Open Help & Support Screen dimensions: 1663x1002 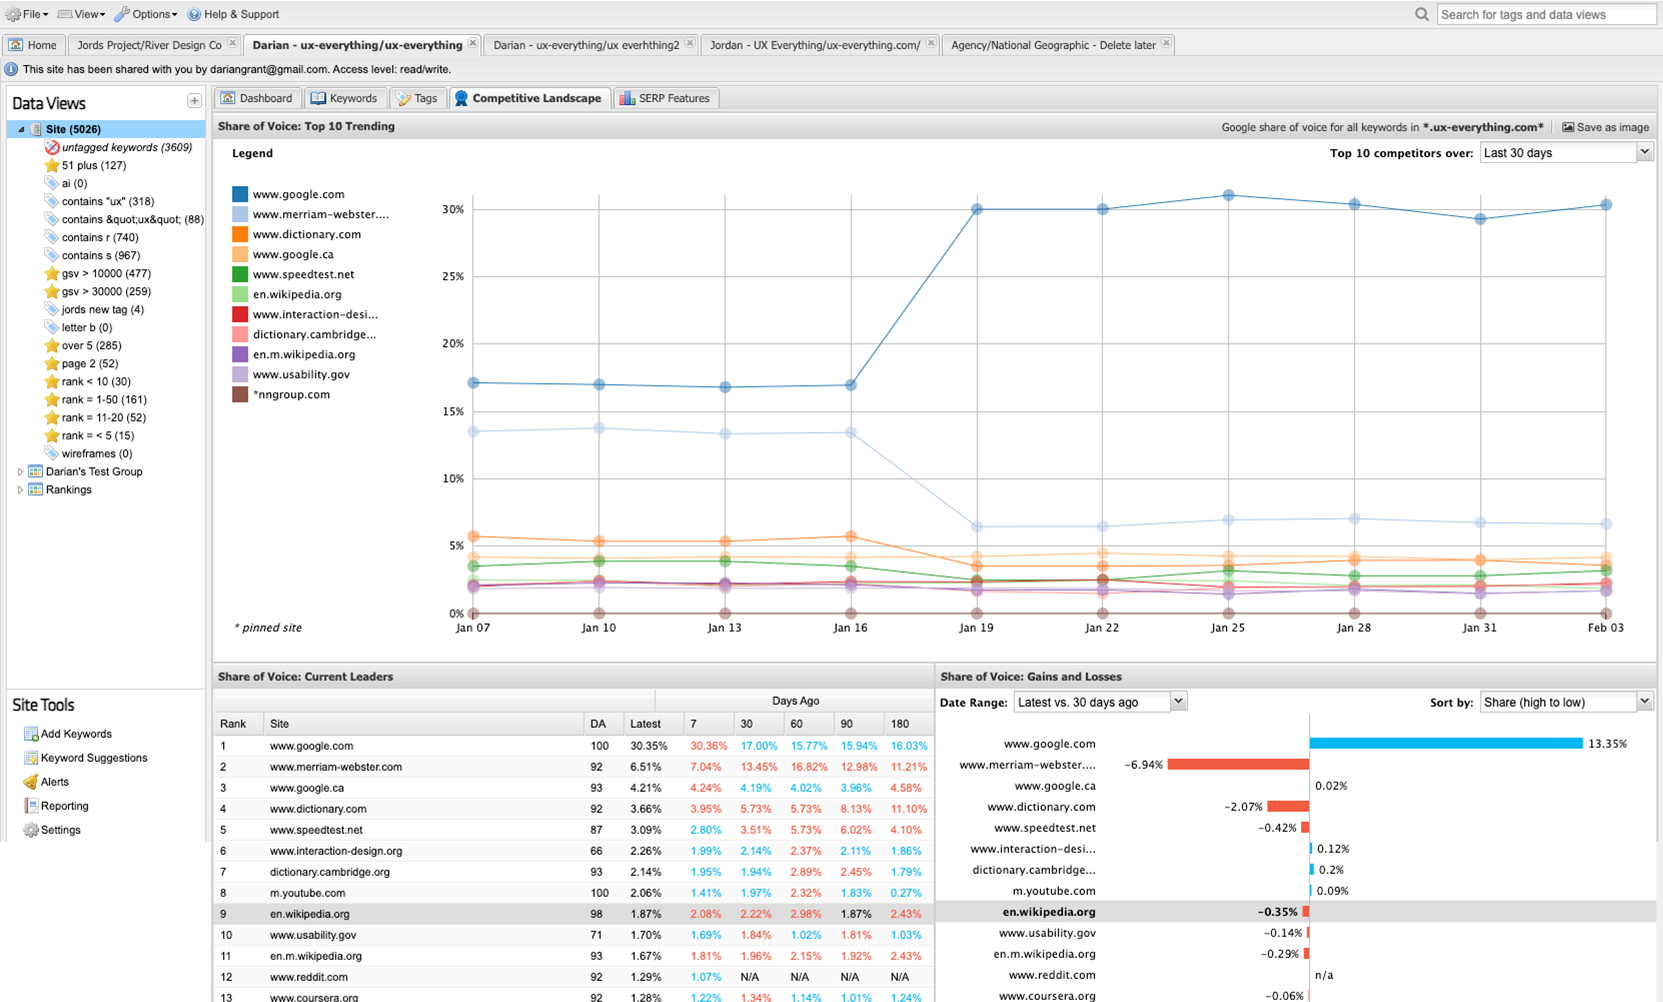pyautogui.click(x=234, y=14)
